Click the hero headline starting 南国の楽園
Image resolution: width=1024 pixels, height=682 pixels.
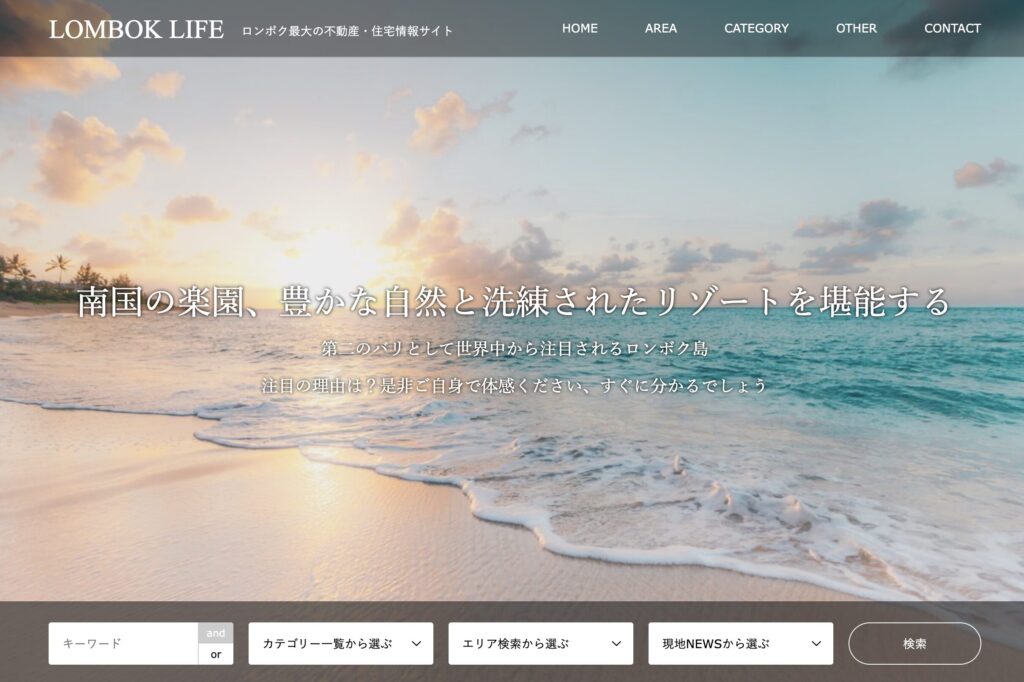click(x=512, y=302)
